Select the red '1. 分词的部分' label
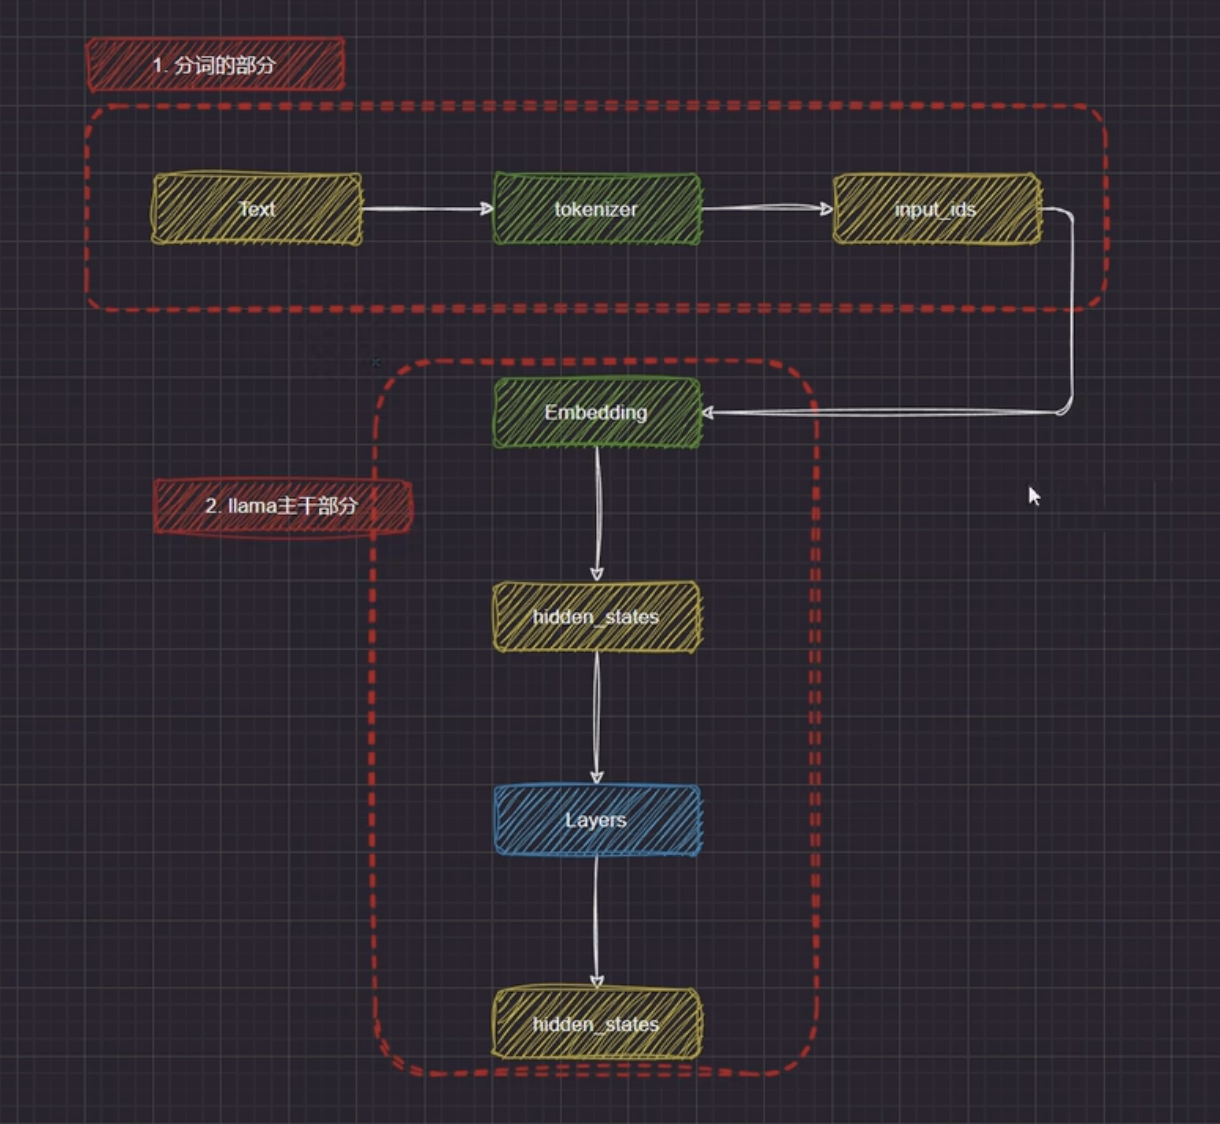 [x=215, y=65]
